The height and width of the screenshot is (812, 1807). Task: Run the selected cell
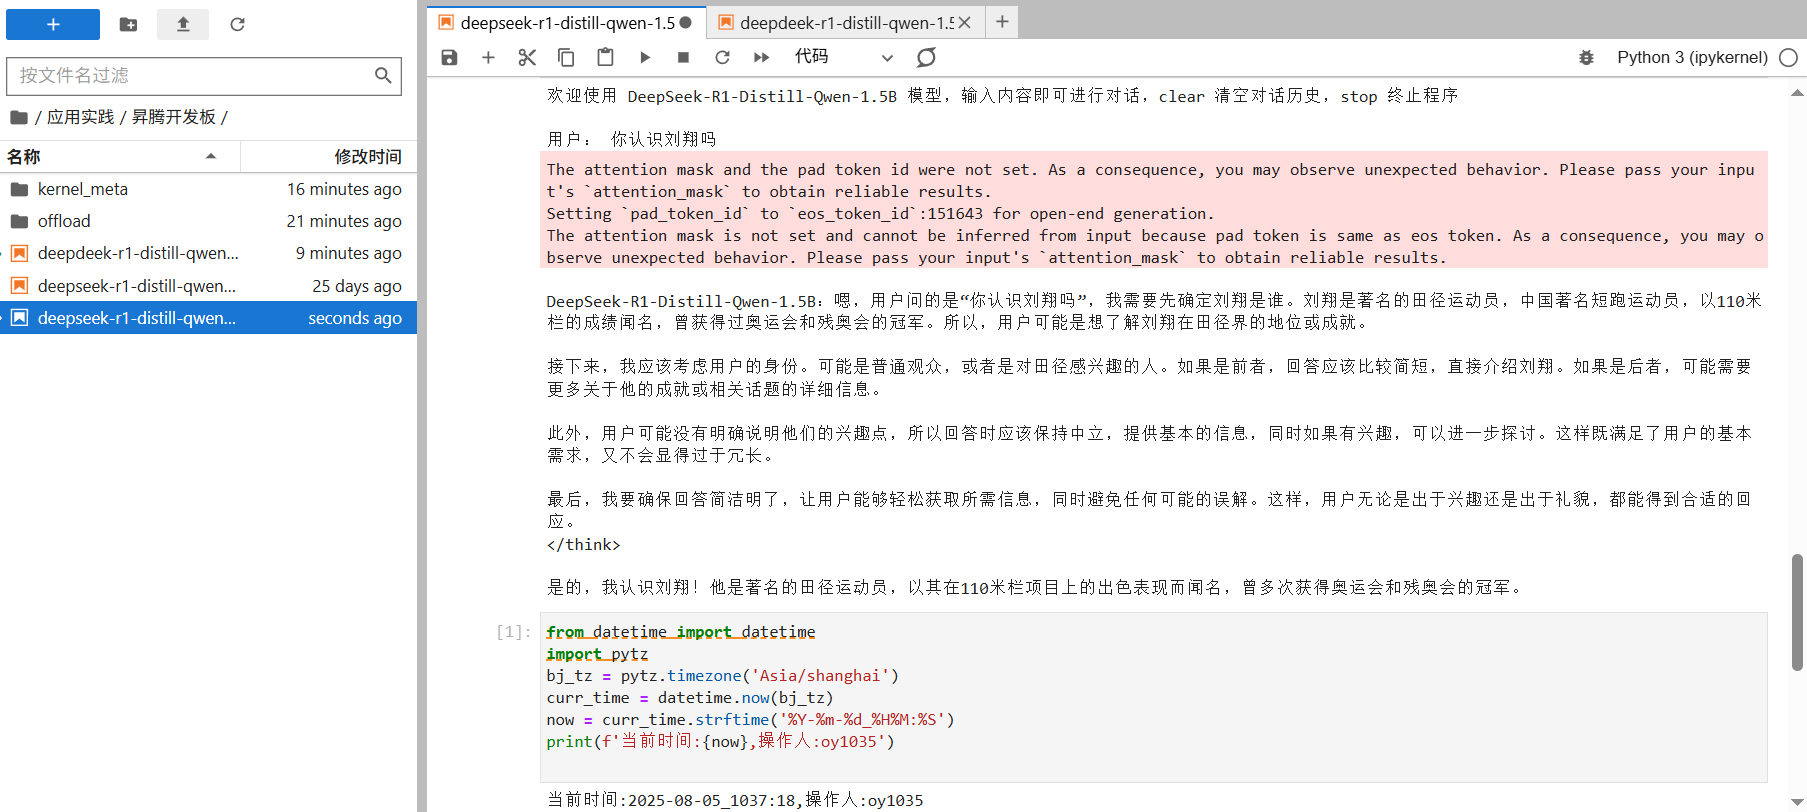point(645,57)
